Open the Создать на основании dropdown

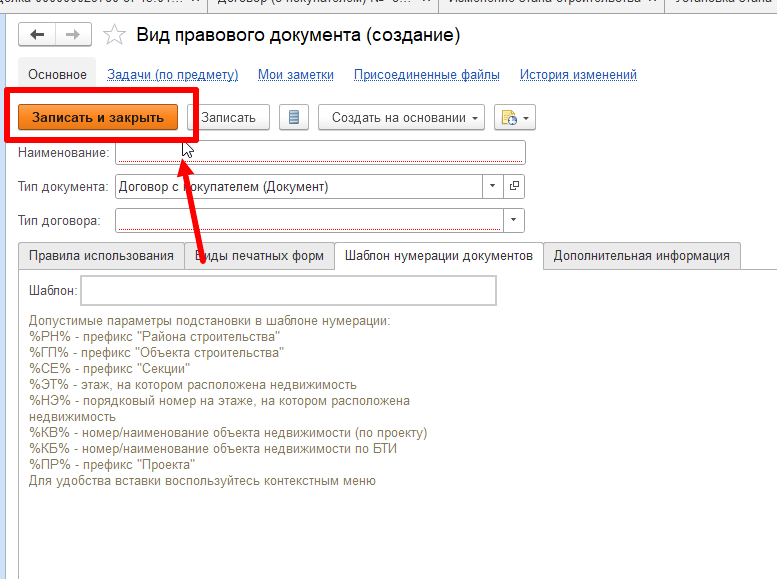[401, 117]
